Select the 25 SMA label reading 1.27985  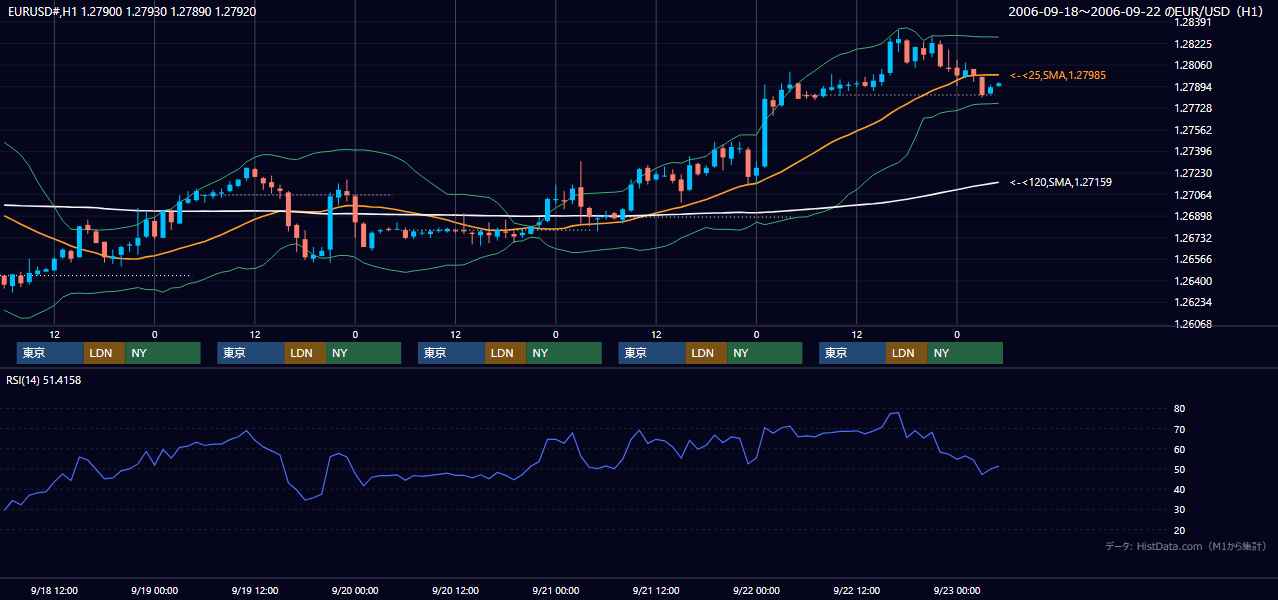tap(1058, 75)
